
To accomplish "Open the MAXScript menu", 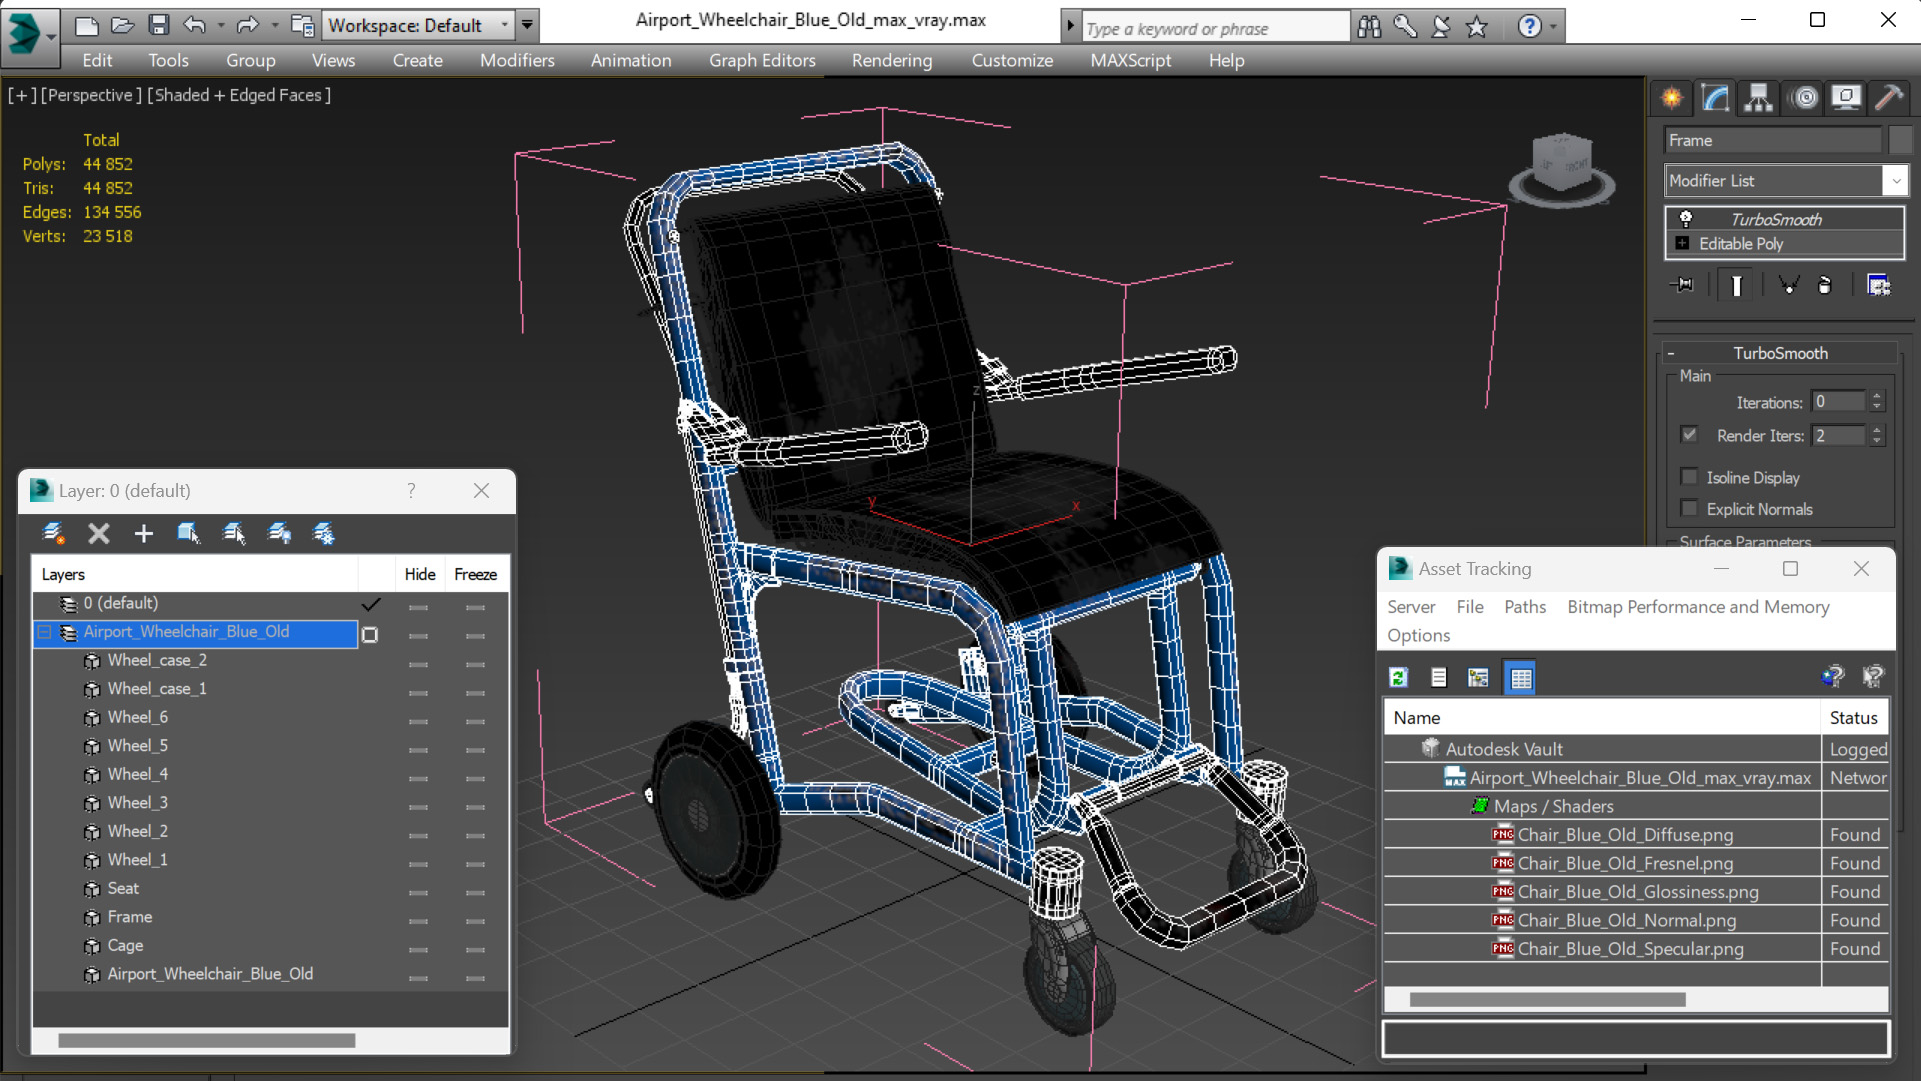I will pyautogui.click(x=1131, y=60).
